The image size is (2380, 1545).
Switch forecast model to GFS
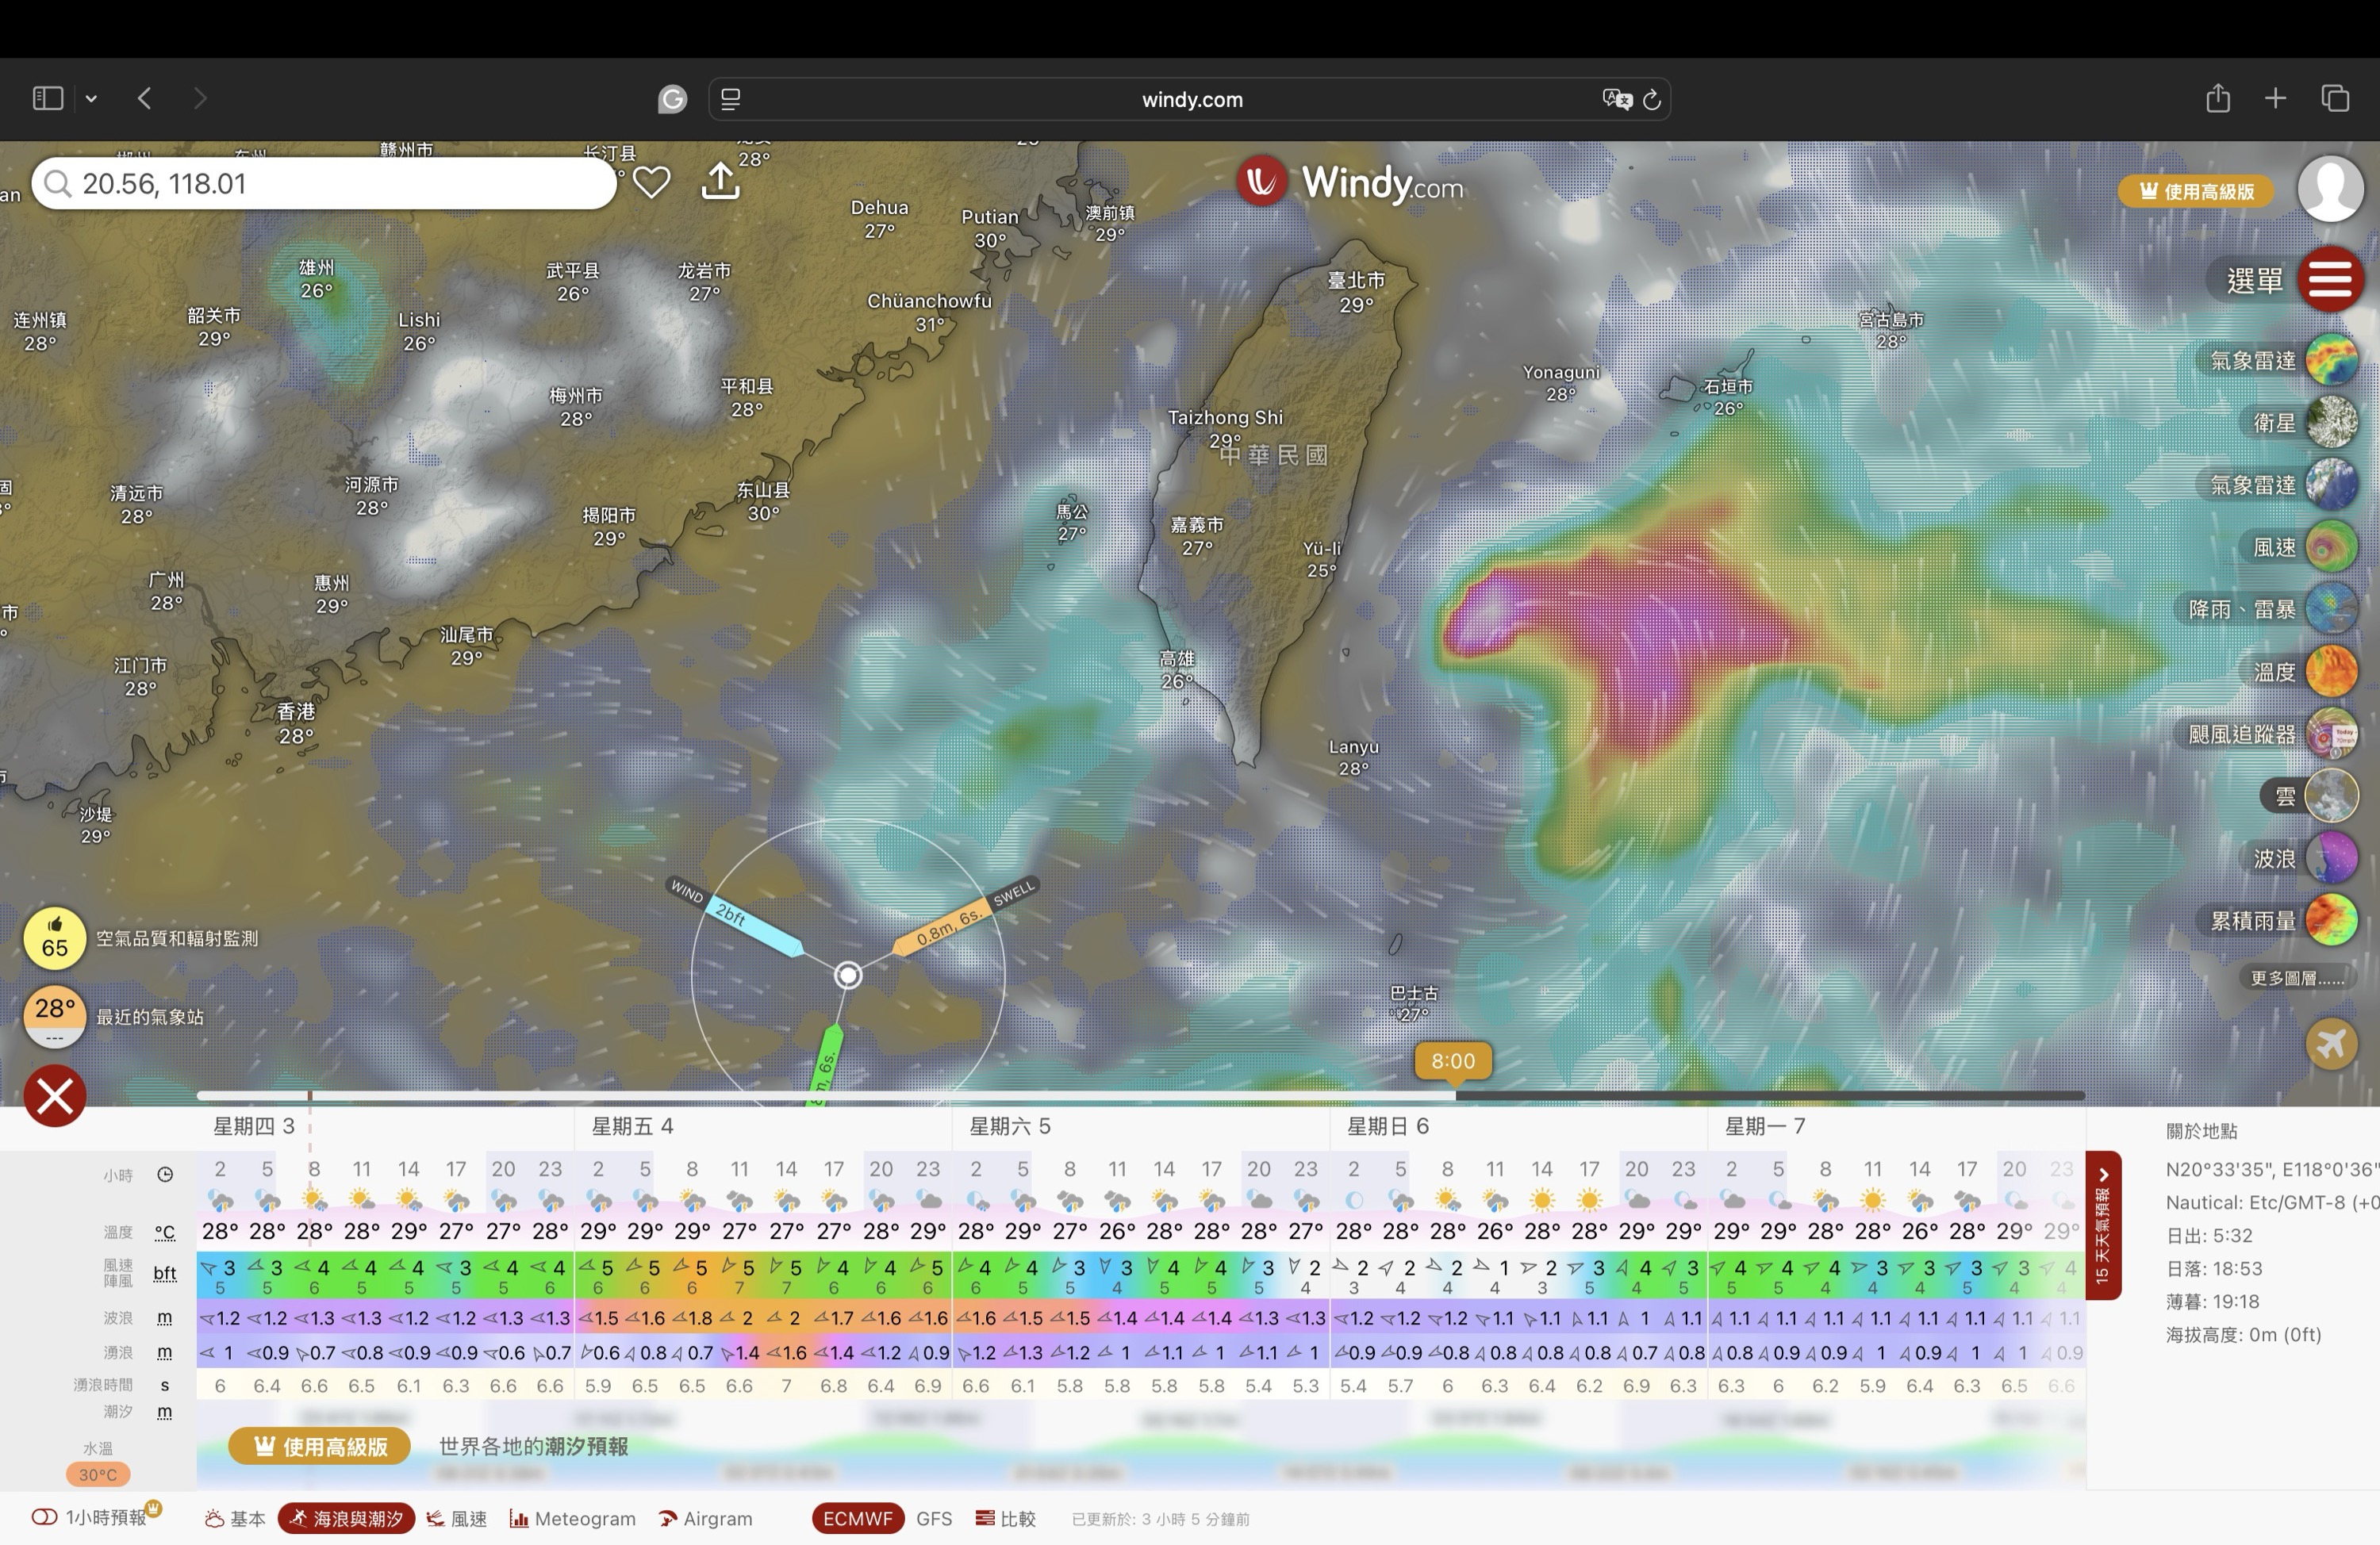(x=933, y=1518)
